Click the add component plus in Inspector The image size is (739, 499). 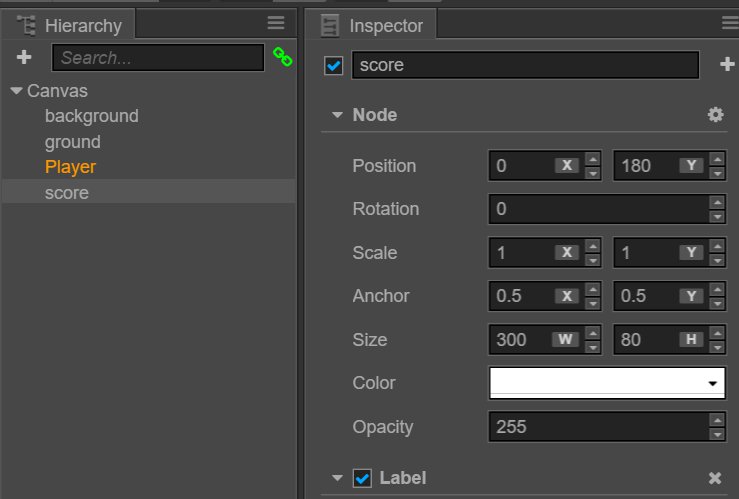(727, 65)
